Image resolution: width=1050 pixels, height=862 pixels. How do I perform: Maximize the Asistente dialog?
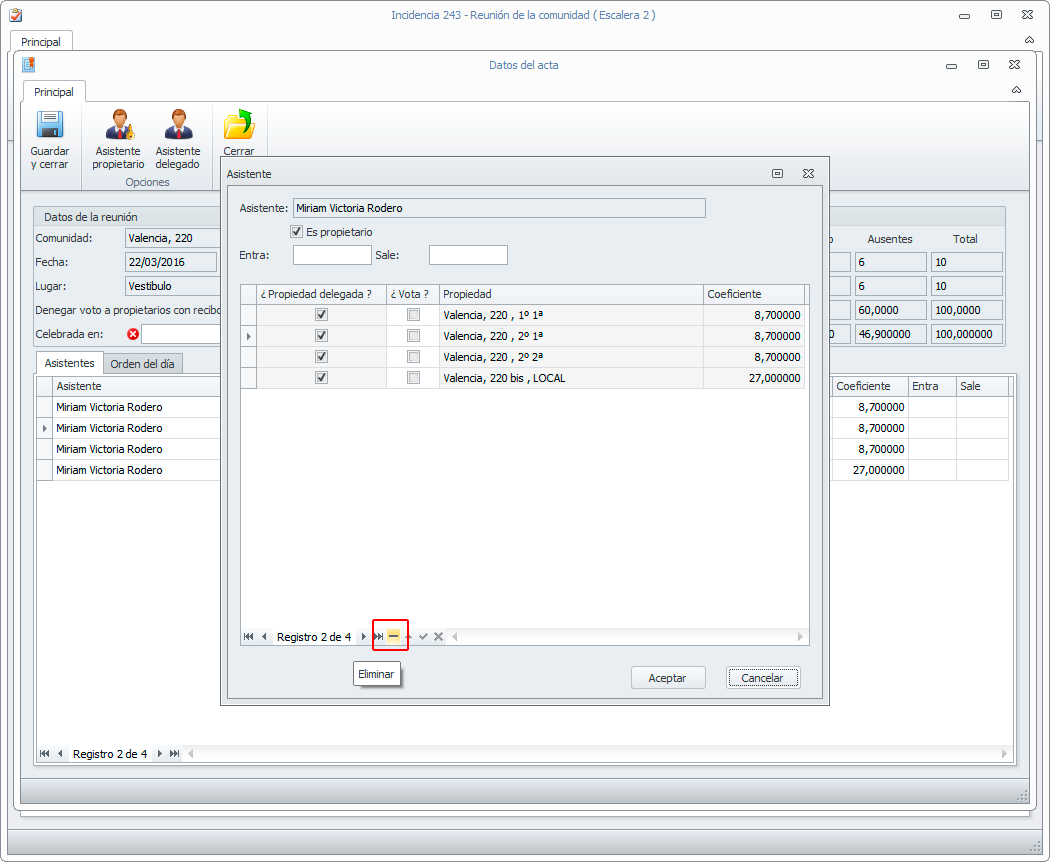777,173
